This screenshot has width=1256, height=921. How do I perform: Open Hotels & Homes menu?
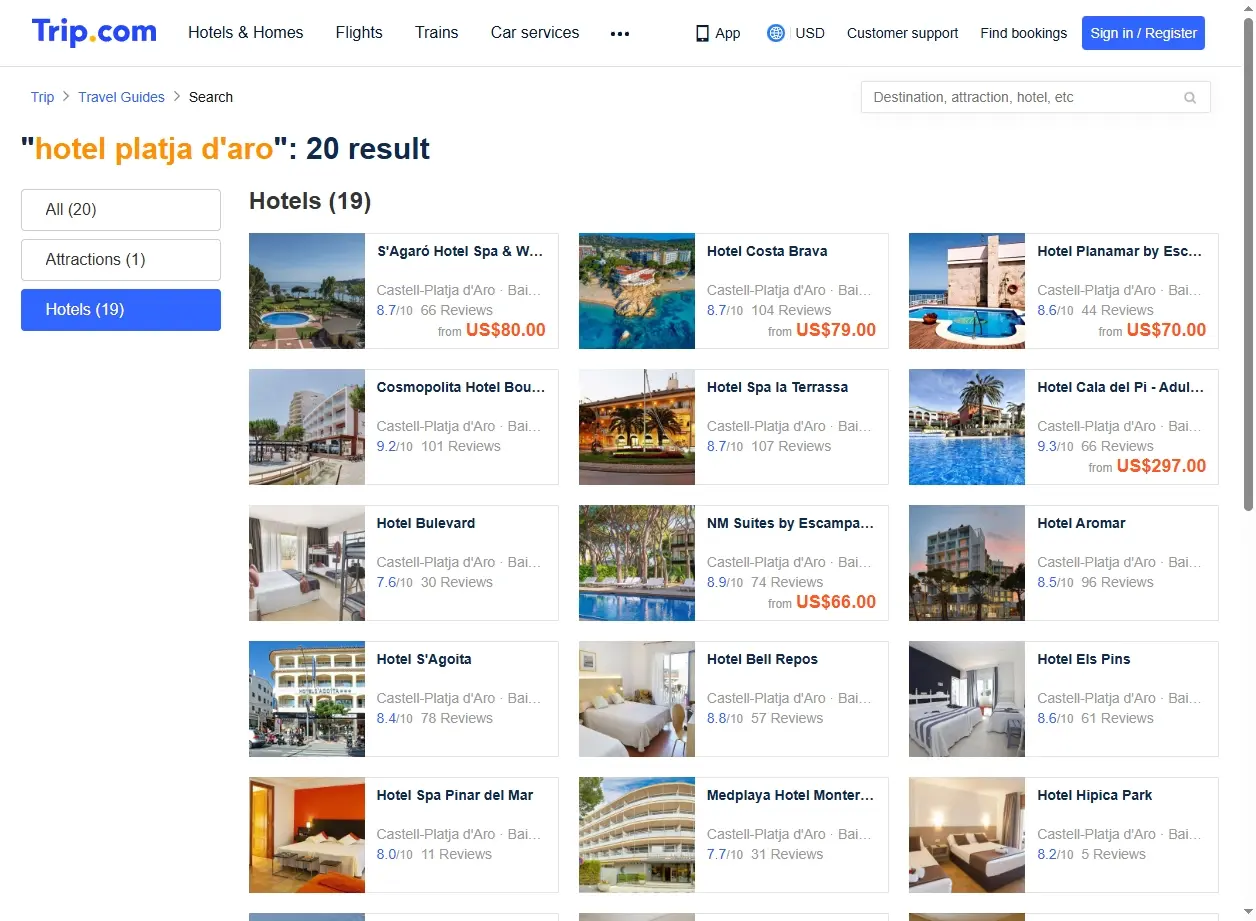246,32
